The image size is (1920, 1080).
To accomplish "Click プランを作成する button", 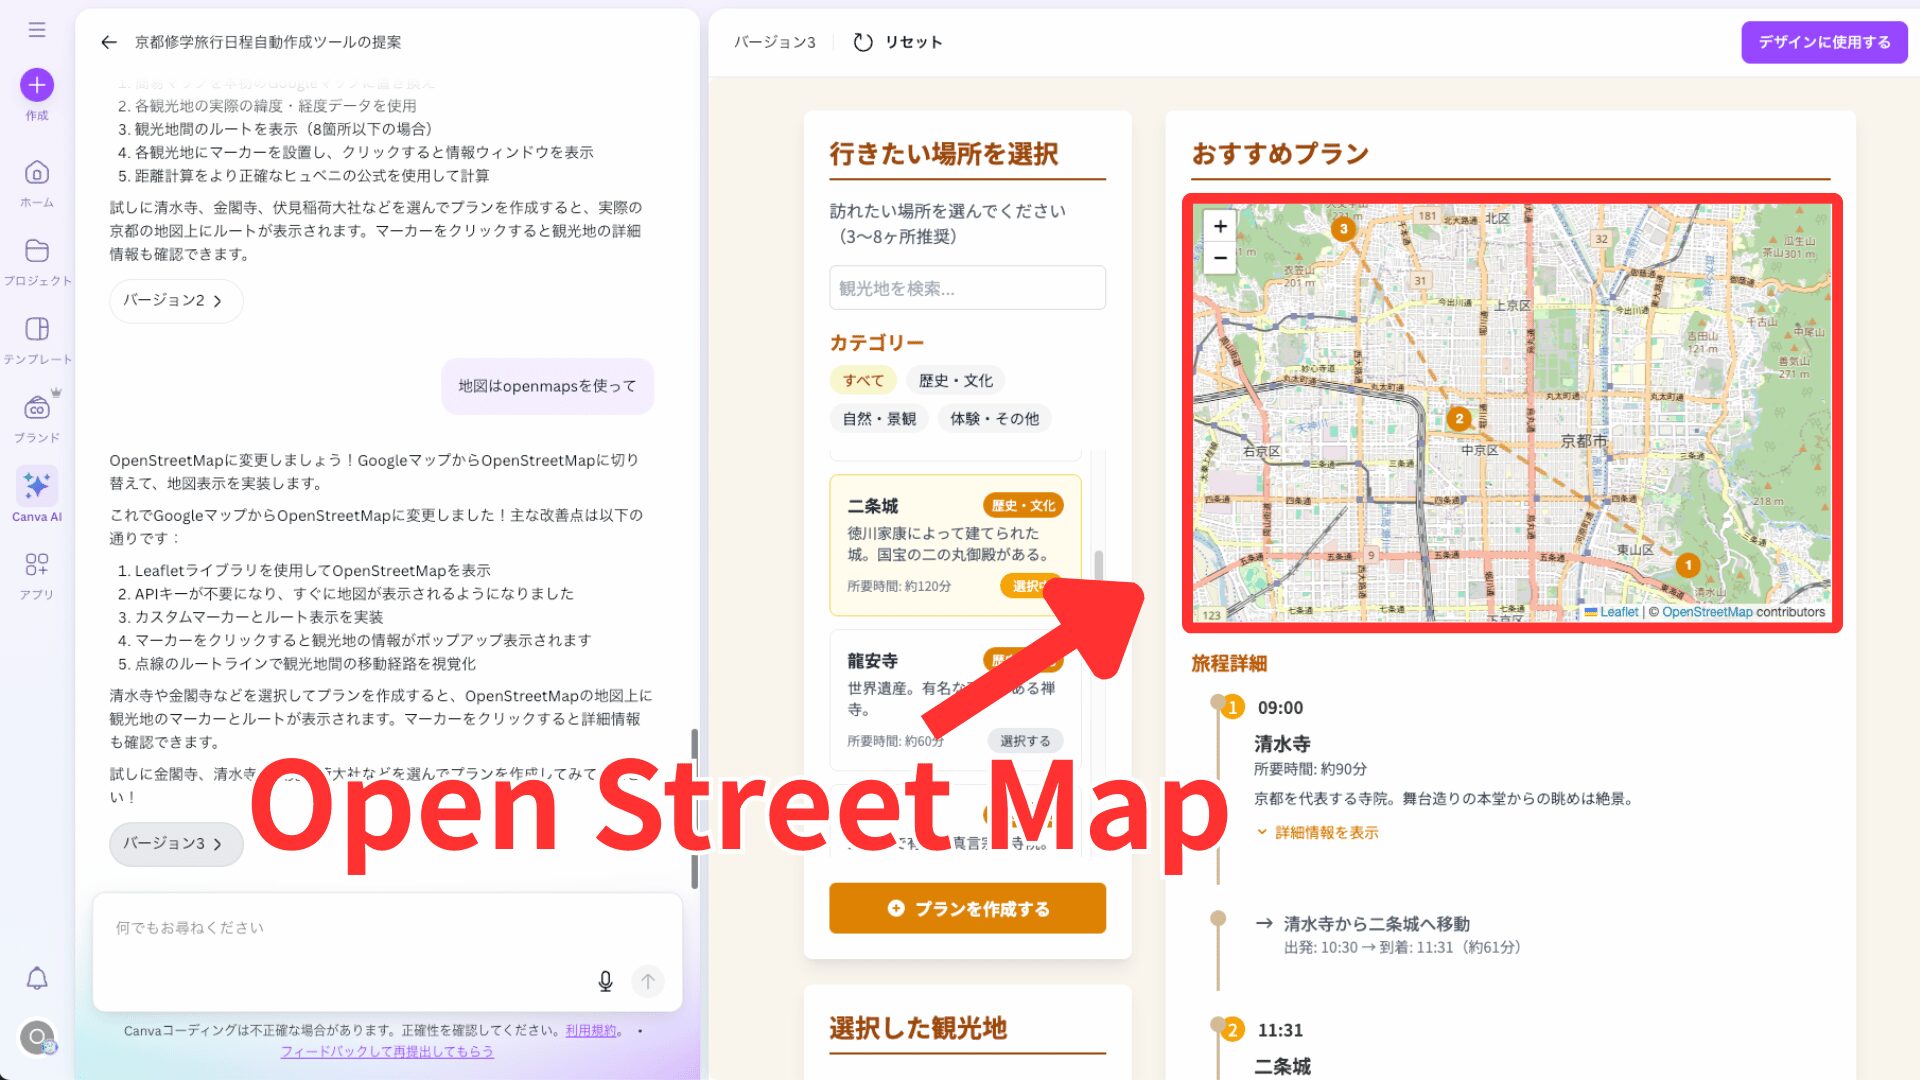I will pos(967,908).
